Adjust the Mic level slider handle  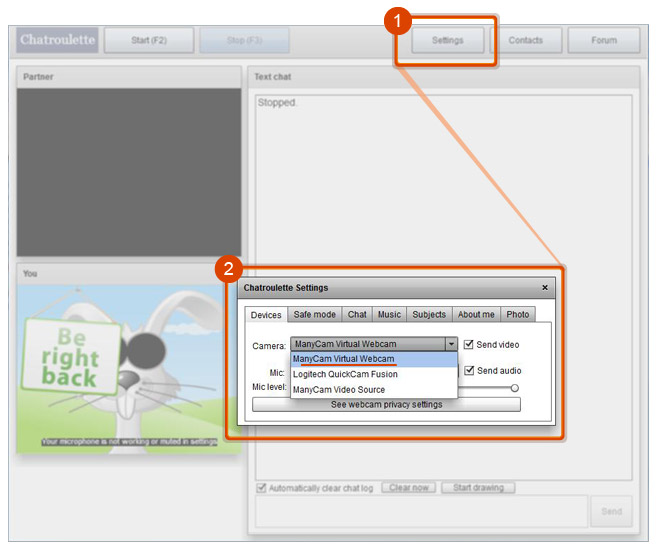514,388
